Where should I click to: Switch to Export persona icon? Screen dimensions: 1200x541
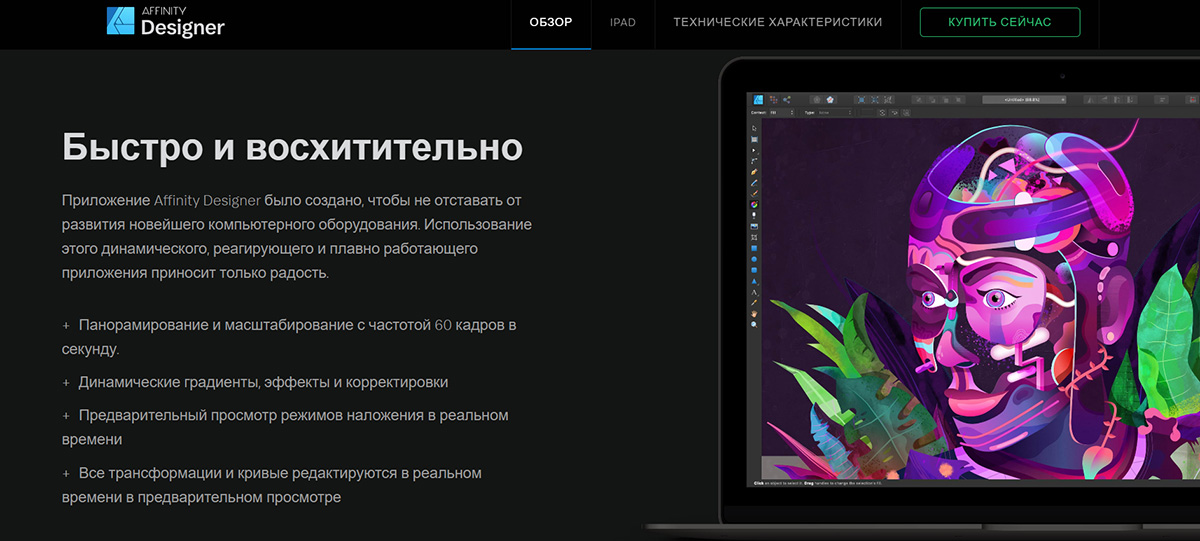(x=787, y=99)
